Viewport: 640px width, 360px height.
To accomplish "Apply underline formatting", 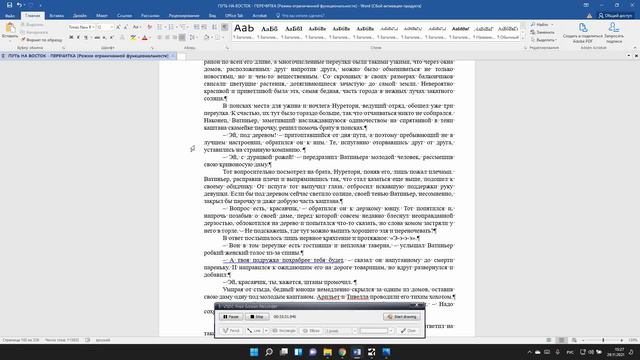I will (x=86, y=38).
